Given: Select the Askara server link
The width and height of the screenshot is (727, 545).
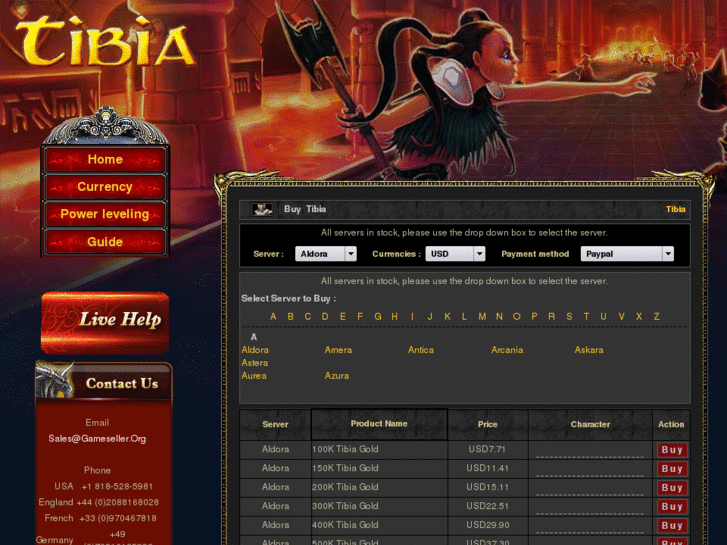Looking at the screenshot, I should click(x=589, y=350).
